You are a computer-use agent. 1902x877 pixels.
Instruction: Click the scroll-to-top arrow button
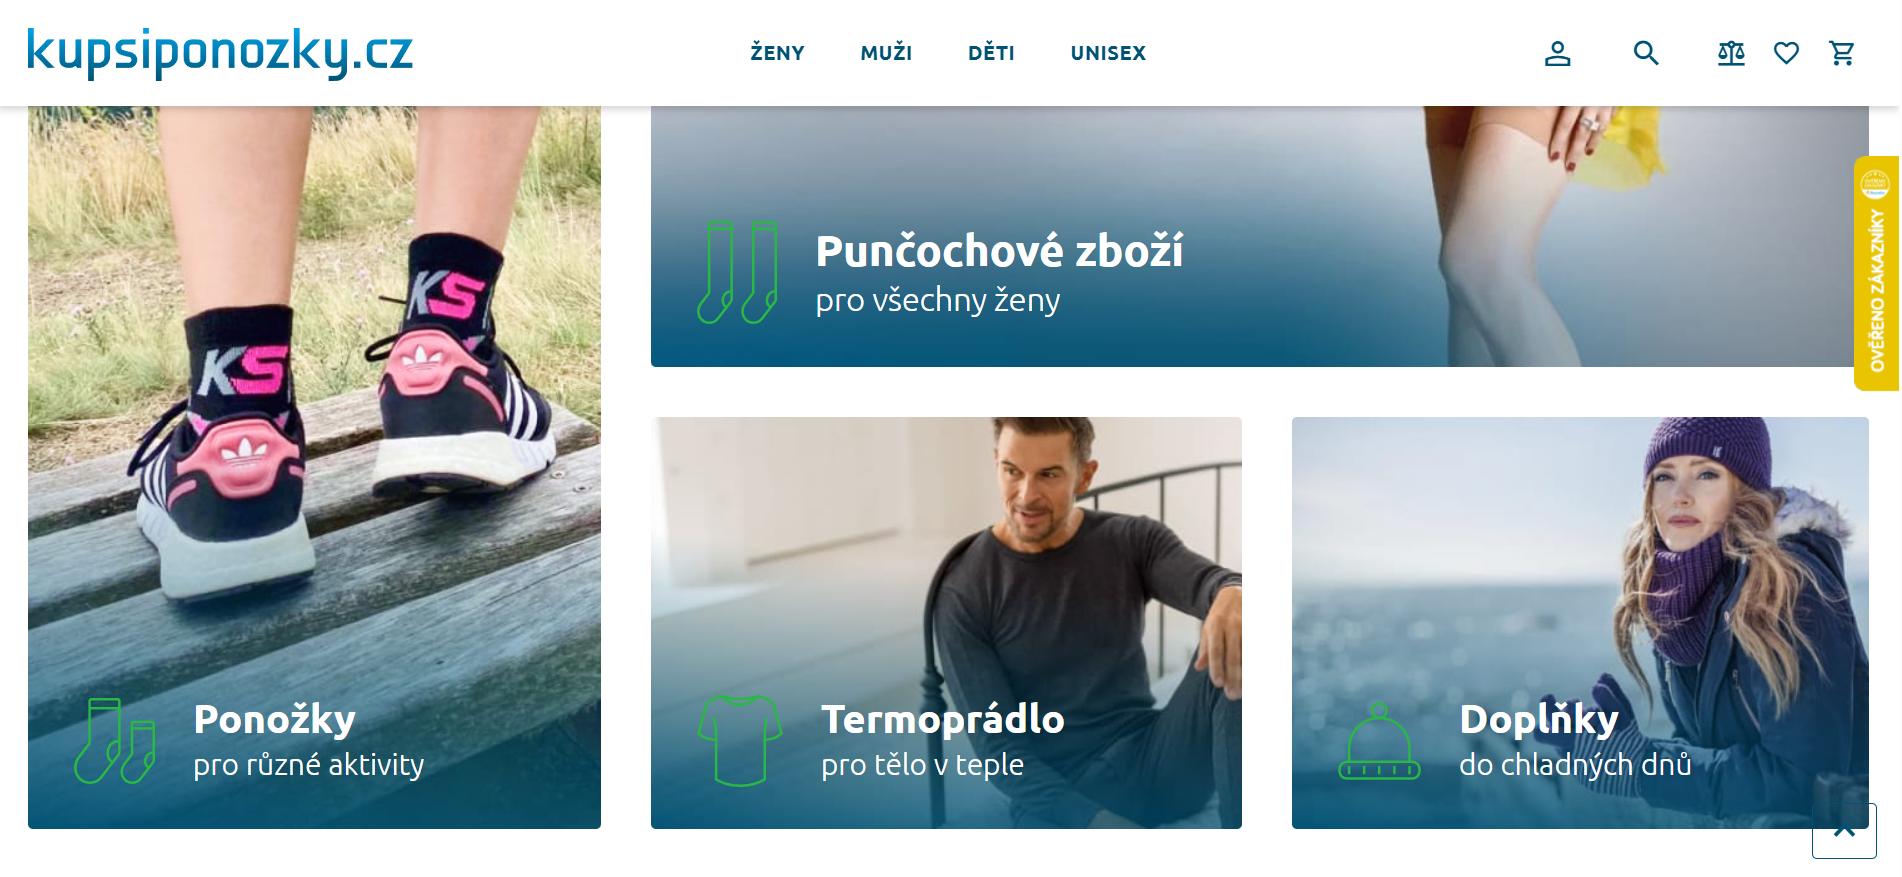click(1844, 830)
